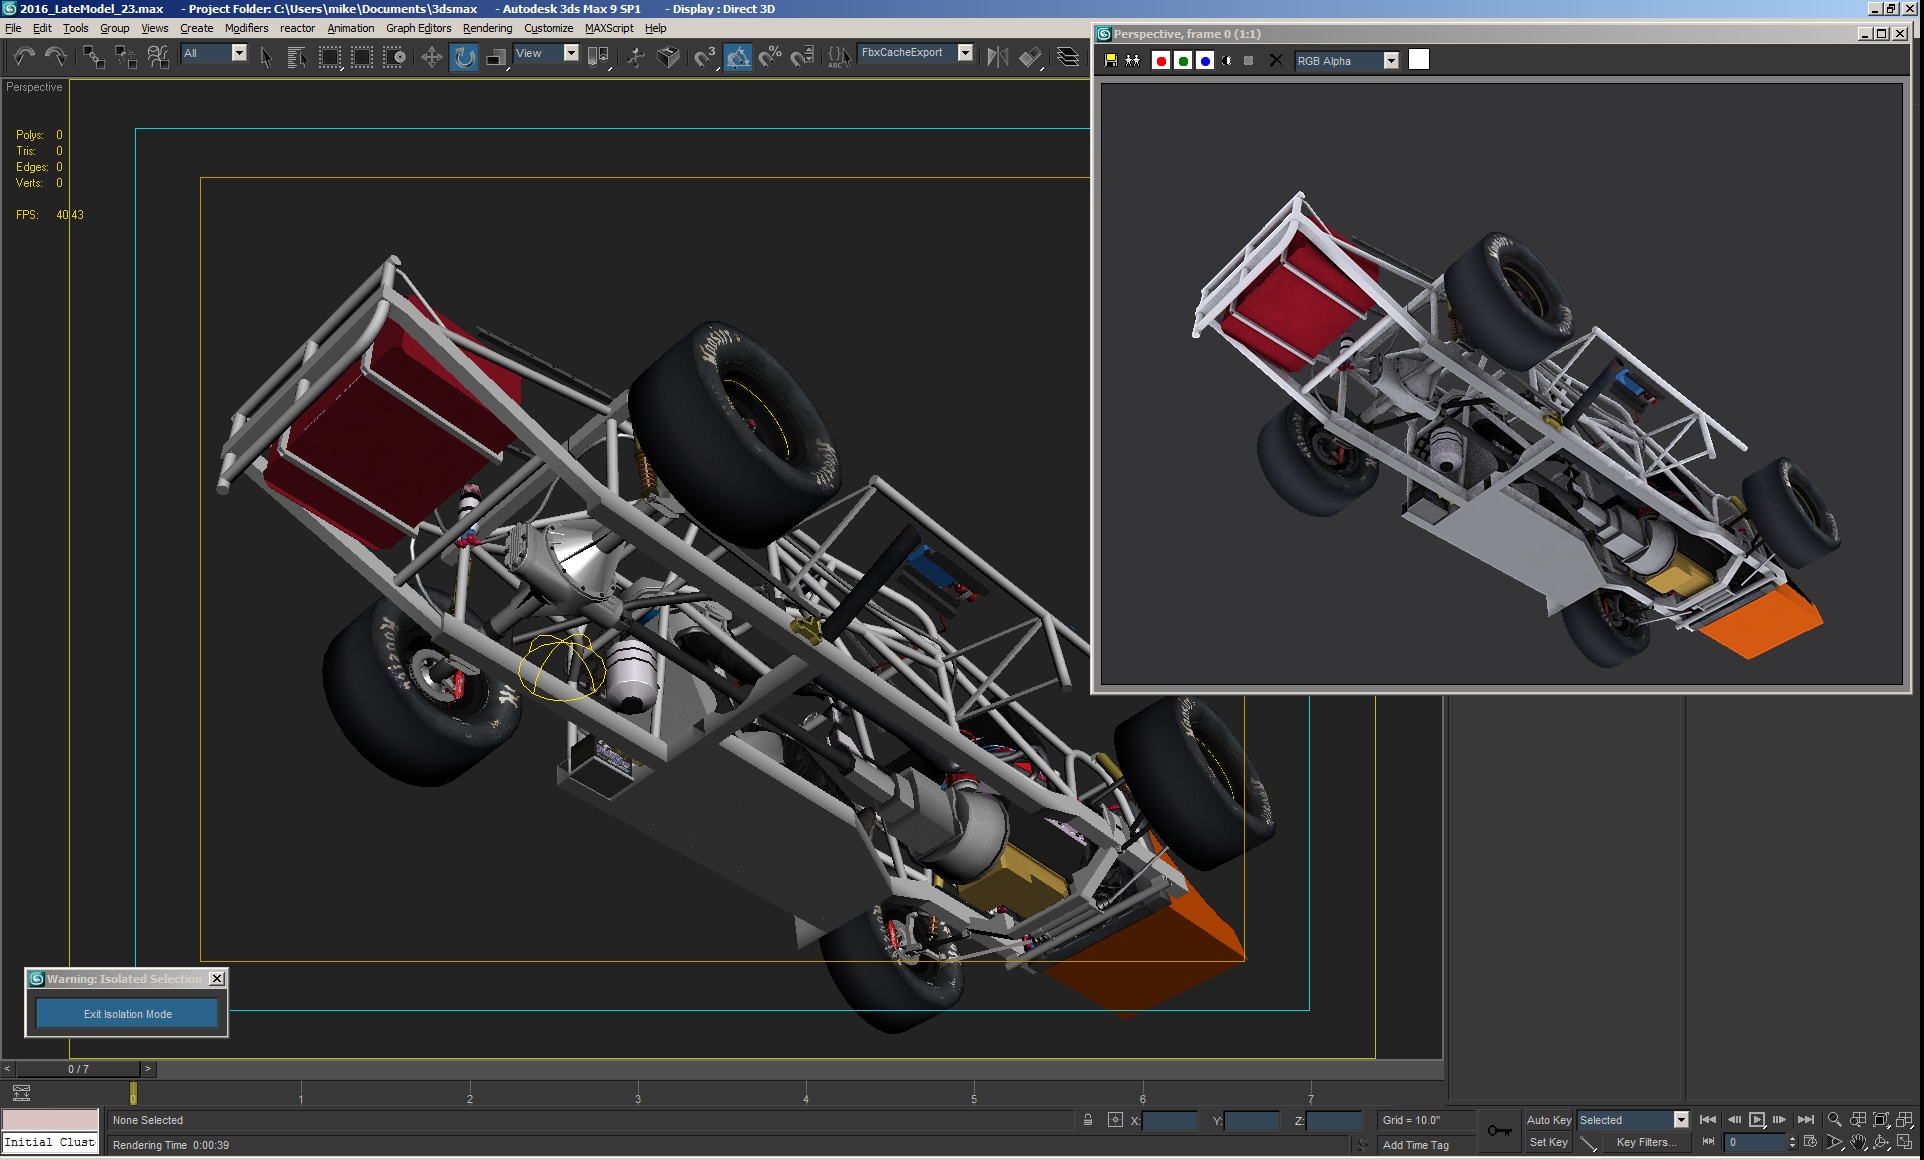Save bitmap in render window
Viewport: 1924px width, 1160px height.
pyautogui.click(x=1110, y=61)
